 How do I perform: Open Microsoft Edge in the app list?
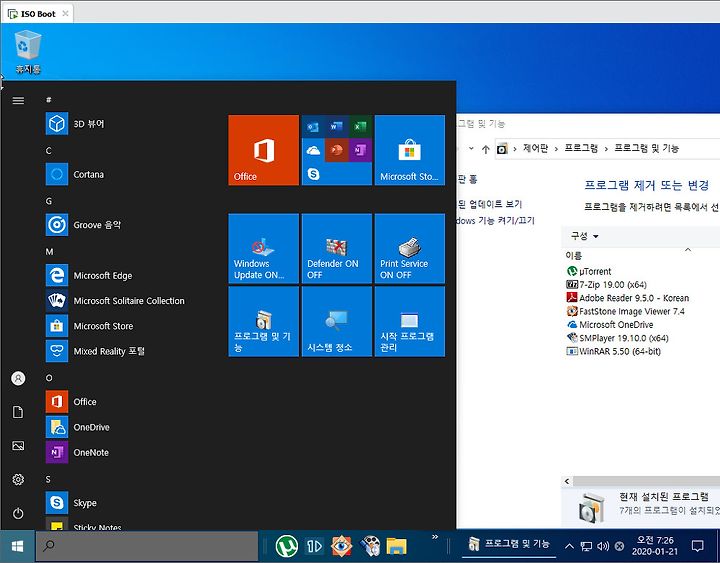pos(89,276)
